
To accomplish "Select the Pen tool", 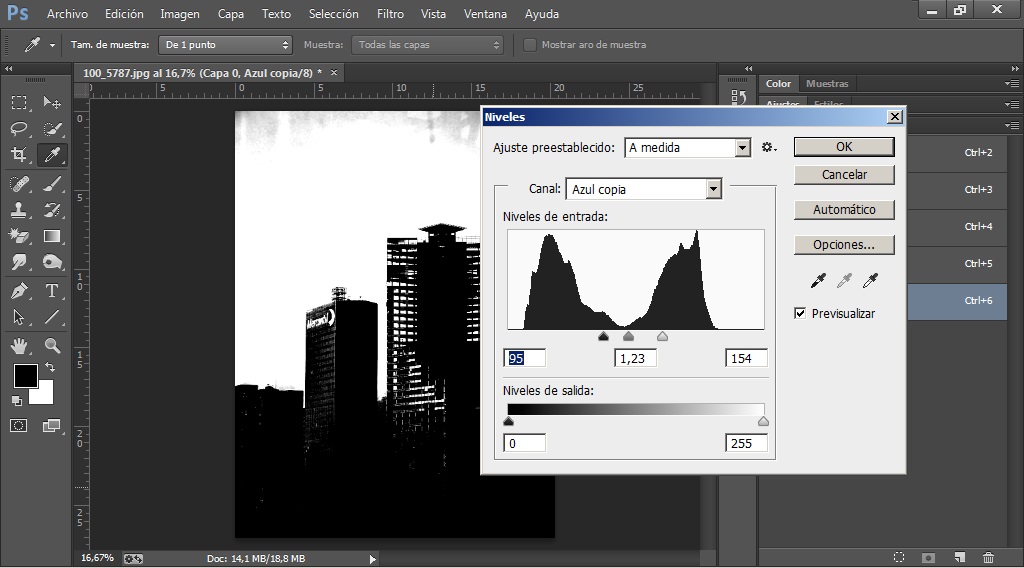I will click(19, 291).
